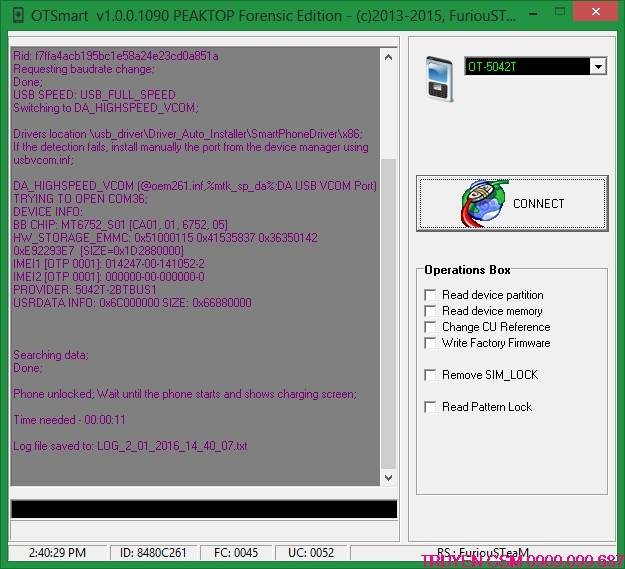Open the OT-5042T model dropdown arrow
625x569 pixels.
pos(598,67)
